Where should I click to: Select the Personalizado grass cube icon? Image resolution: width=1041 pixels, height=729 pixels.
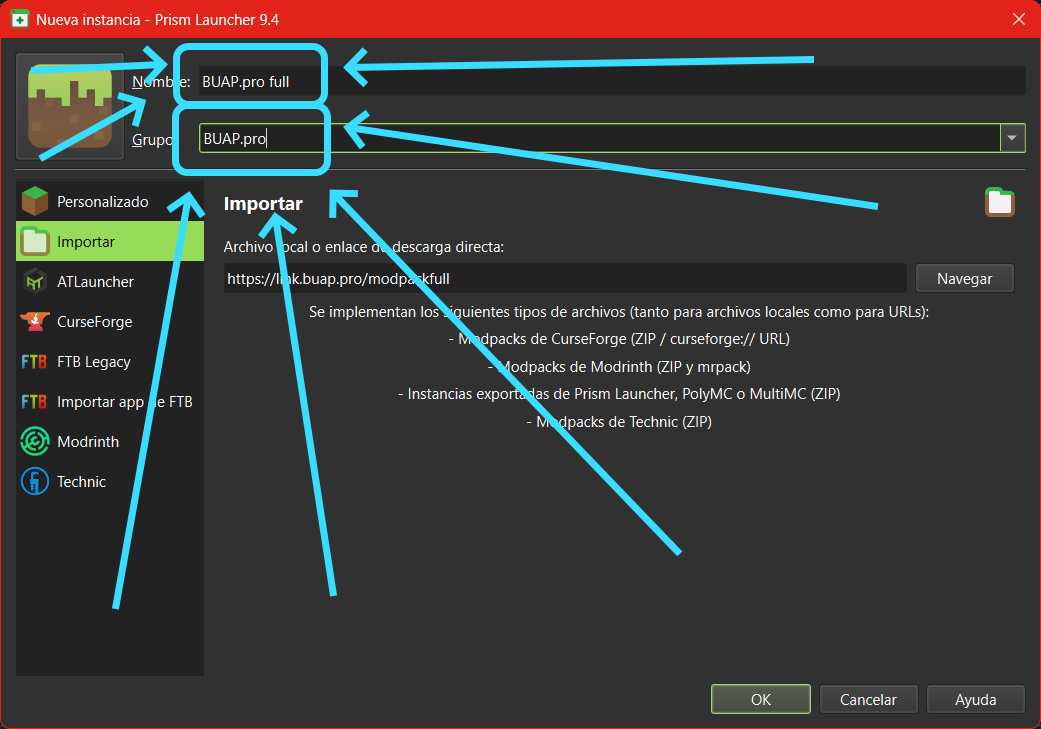[x=35, y=202]
